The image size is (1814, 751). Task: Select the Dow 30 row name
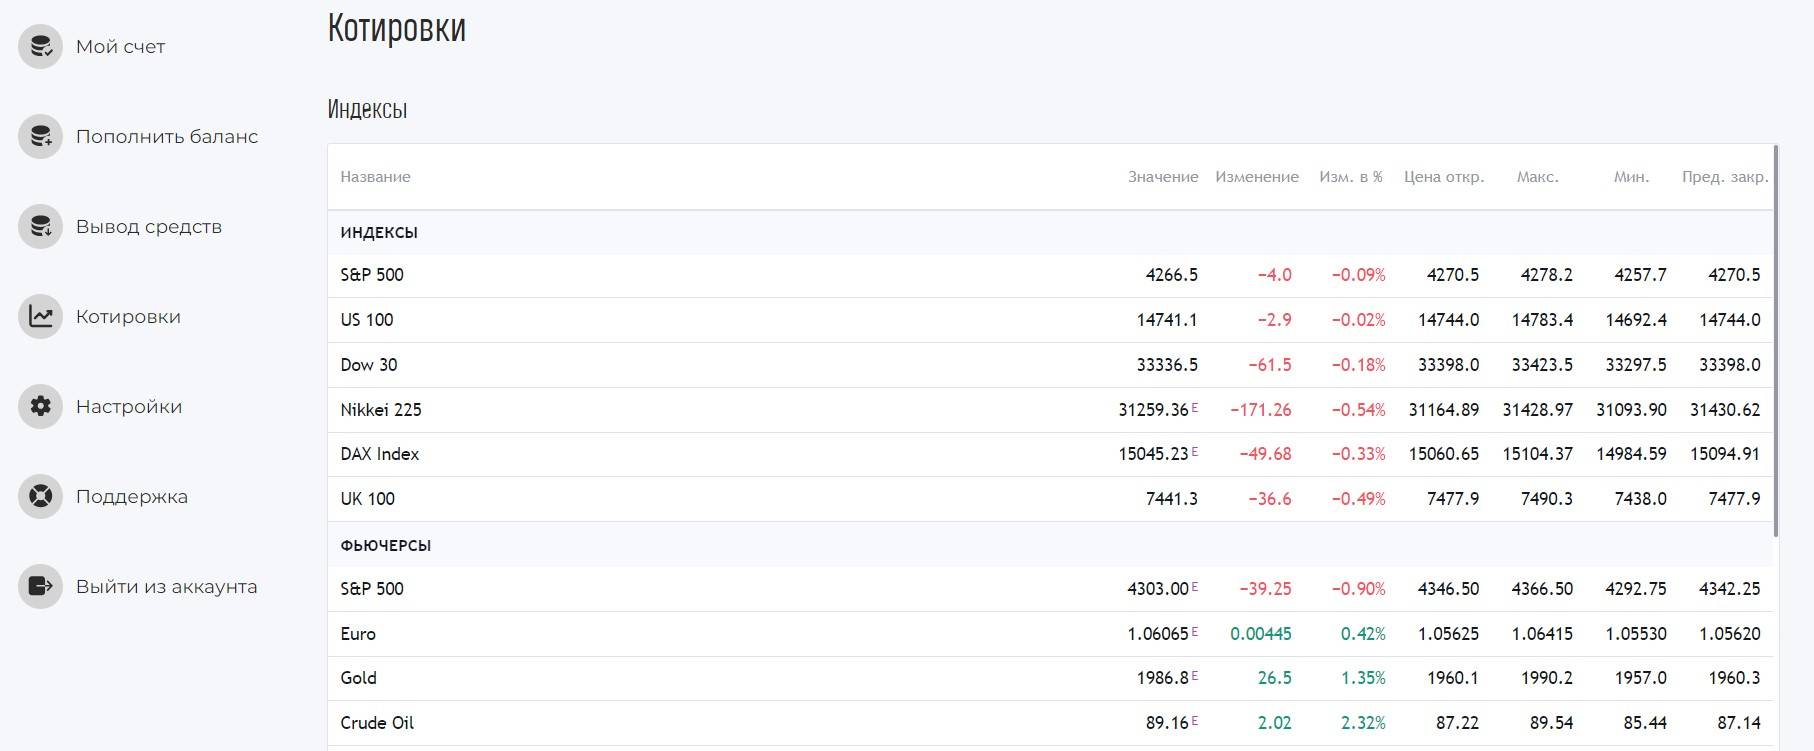369,365
